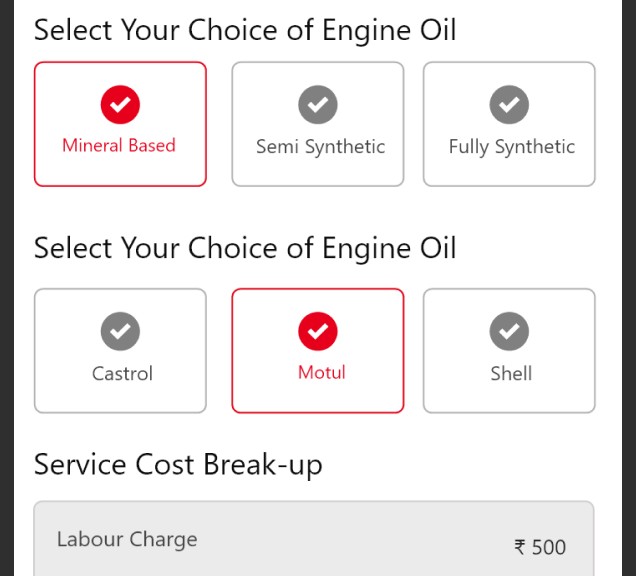Viewport: 636px width, 576px height.
Task: Pick the Fully Synthetic text label
Action: tap(511, 147)
